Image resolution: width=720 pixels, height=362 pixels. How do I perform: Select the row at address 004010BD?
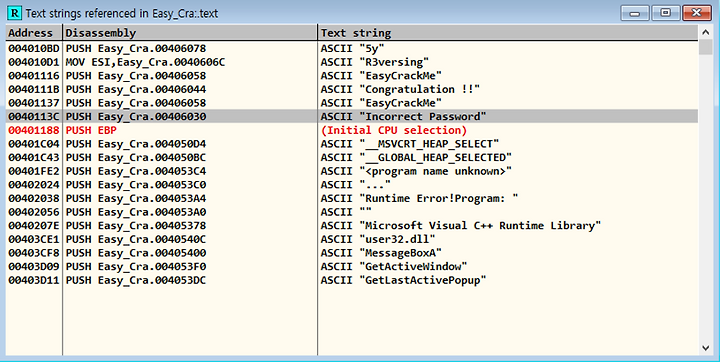tap(352, 48)
